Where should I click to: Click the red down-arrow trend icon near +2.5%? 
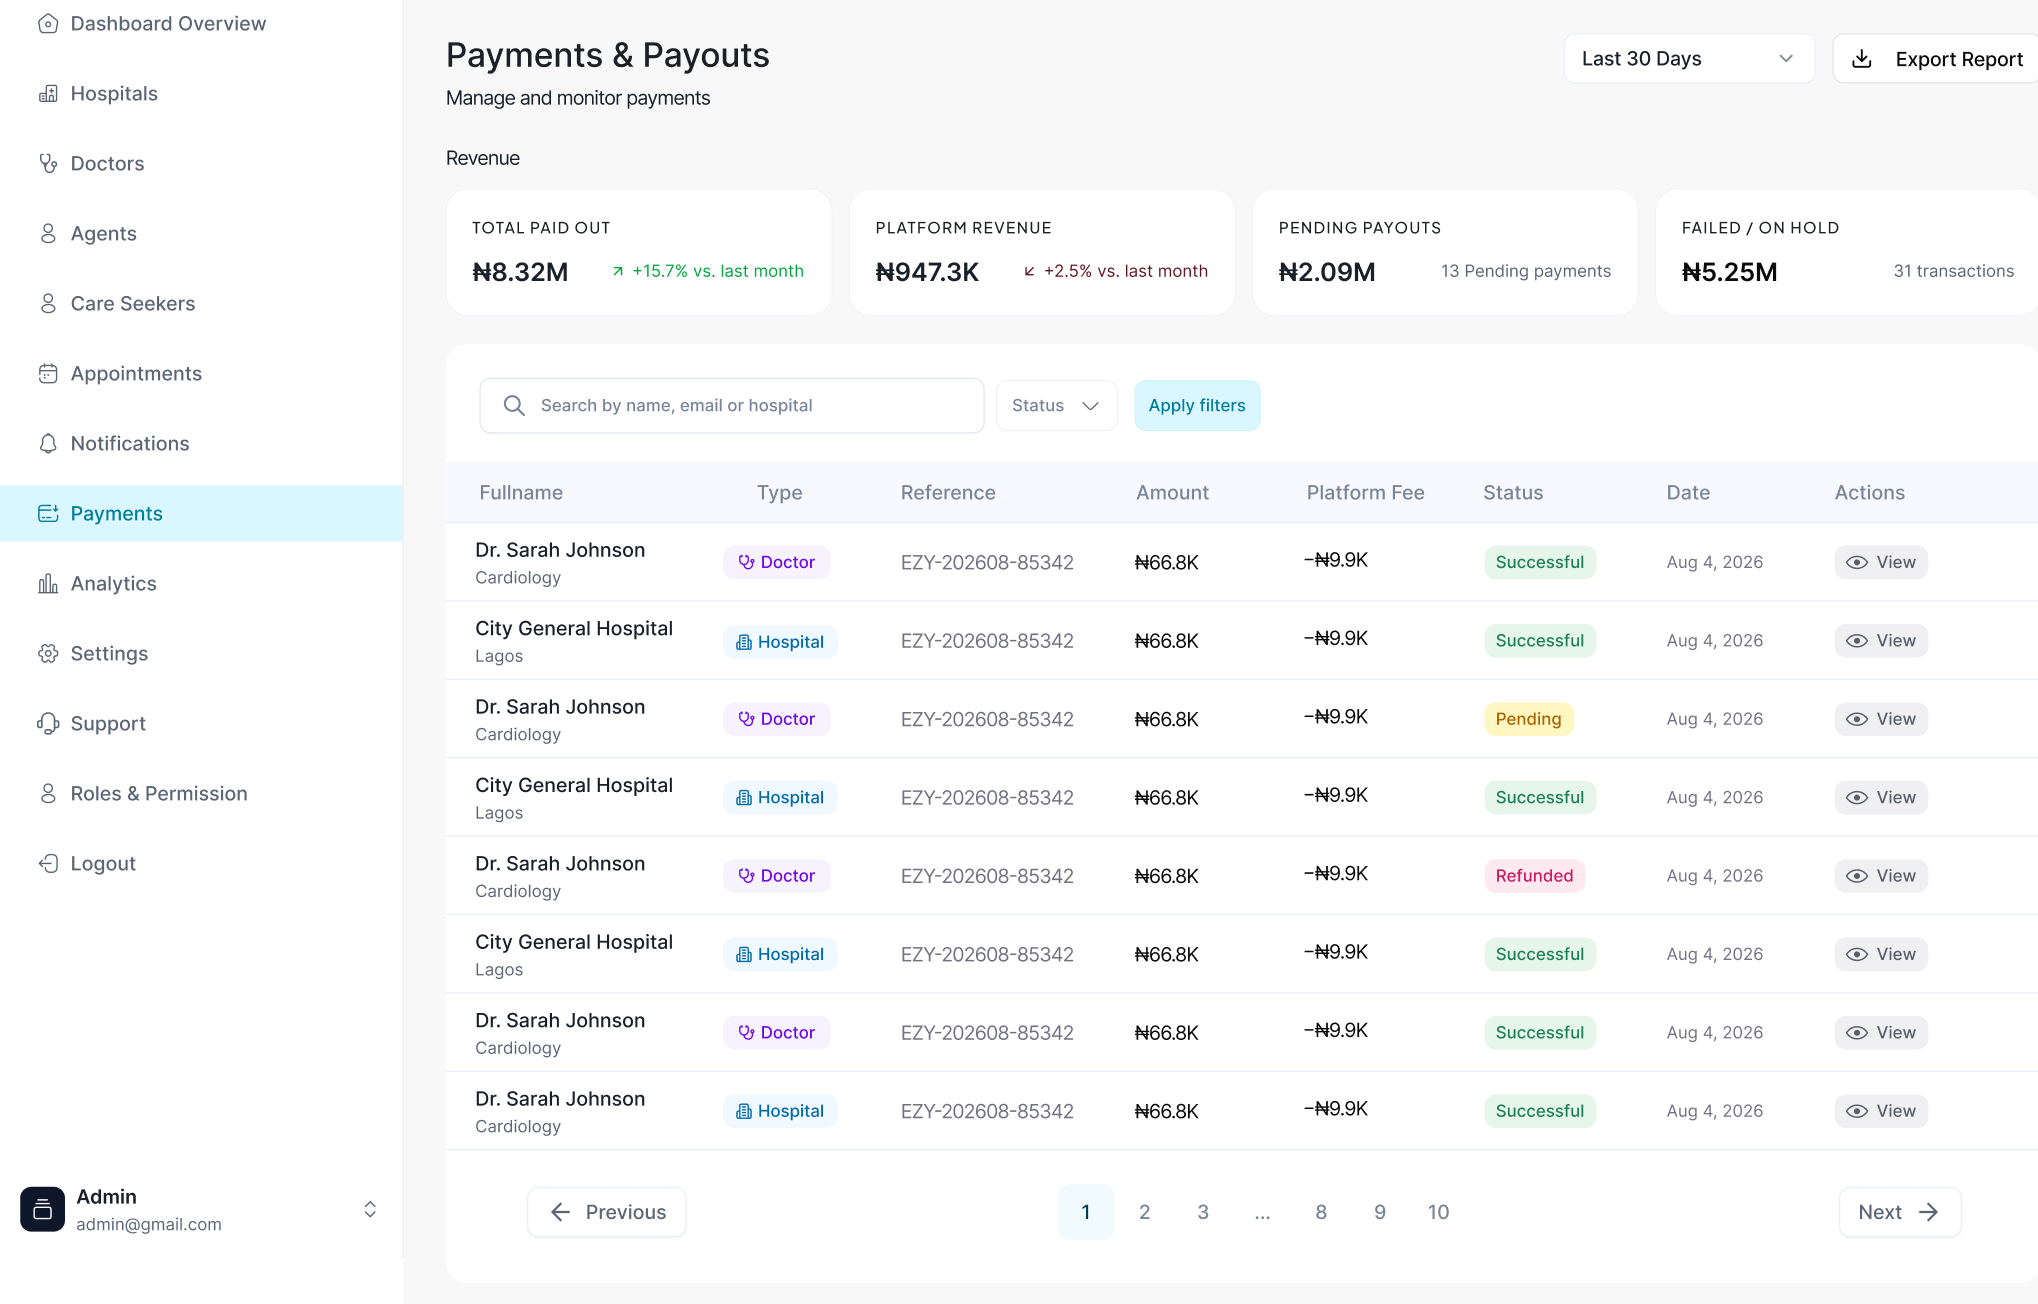(1029, 271)
